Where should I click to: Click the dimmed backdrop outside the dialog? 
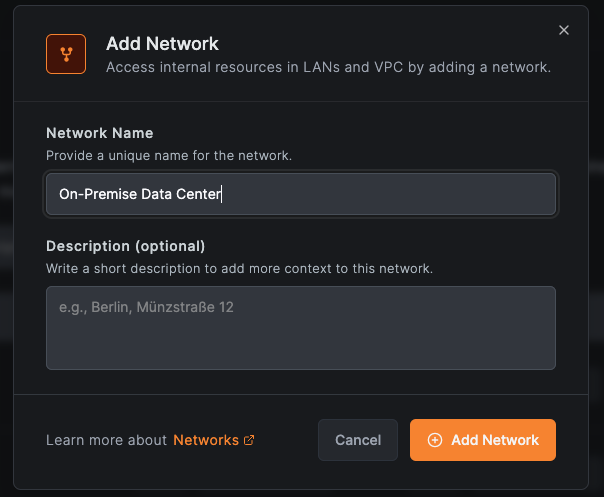[5, 250]
